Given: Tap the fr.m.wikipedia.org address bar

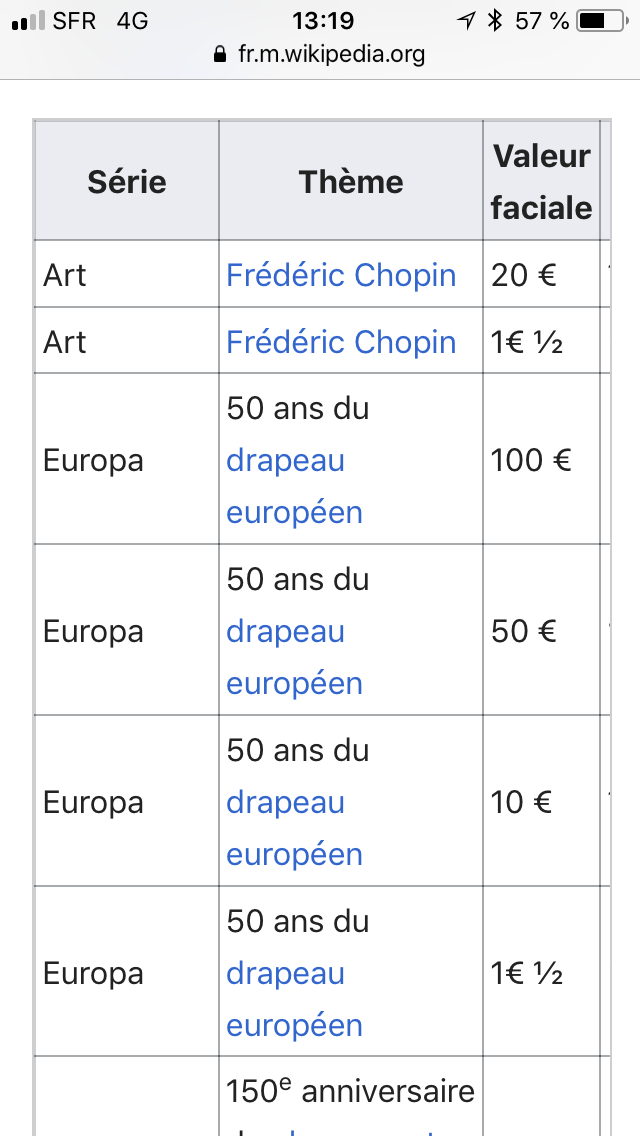Looking at the screenshot, I should click(331, 54).
